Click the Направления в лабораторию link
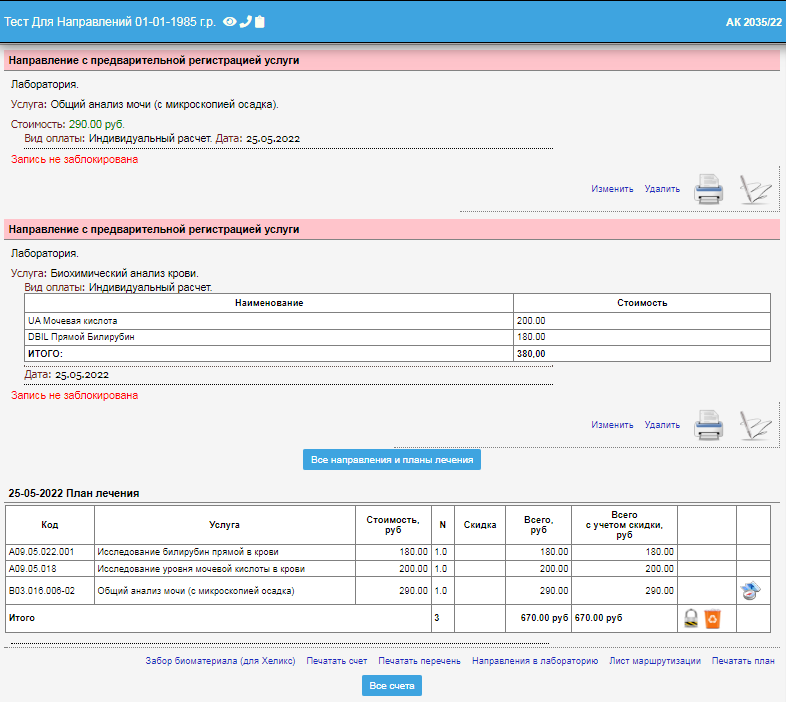The image size is (786, 702). click(x=535, y=661)
